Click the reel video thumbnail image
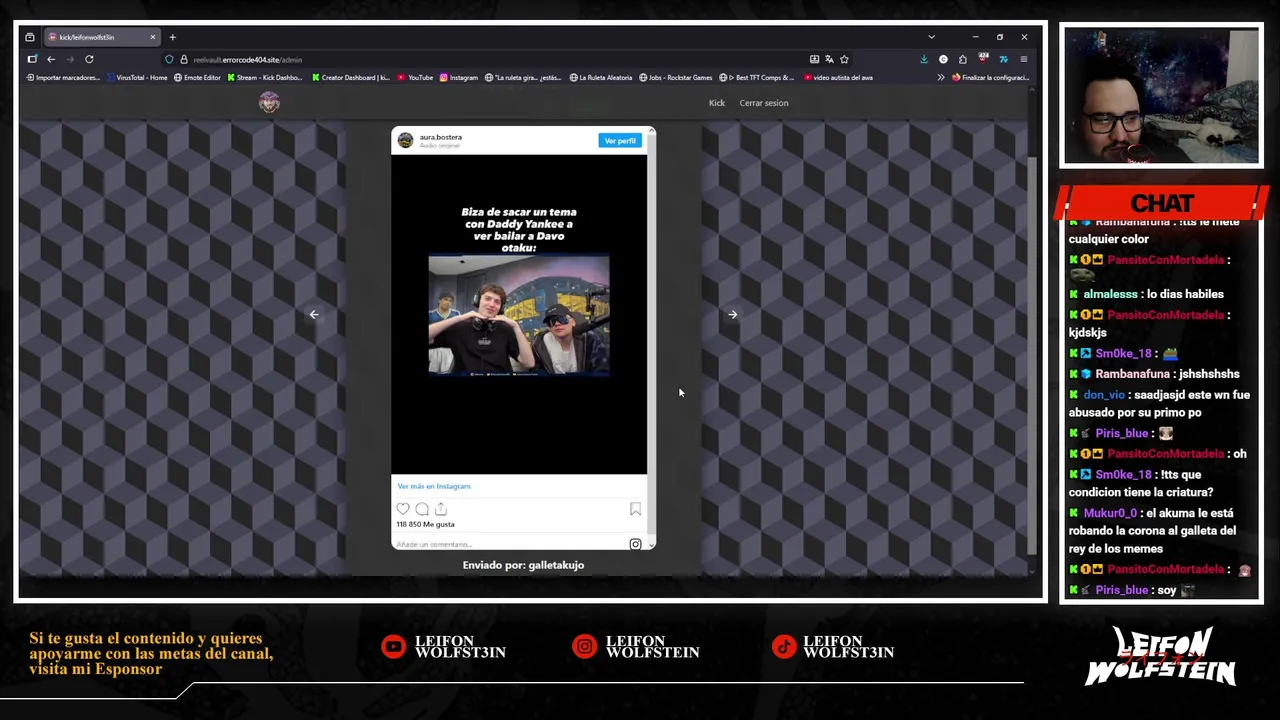 tap(519, 315)
